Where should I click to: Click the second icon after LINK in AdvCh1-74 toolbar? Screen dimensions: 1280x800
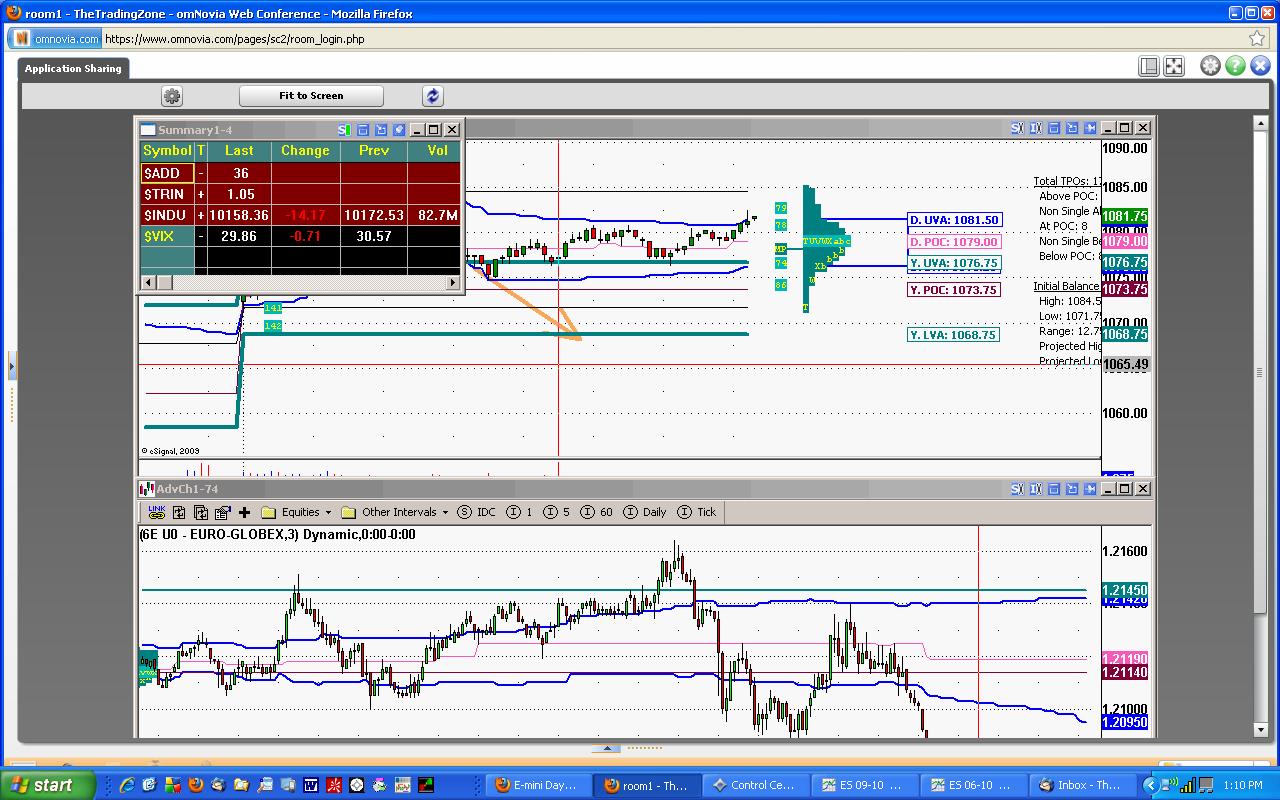click(179, 512)
